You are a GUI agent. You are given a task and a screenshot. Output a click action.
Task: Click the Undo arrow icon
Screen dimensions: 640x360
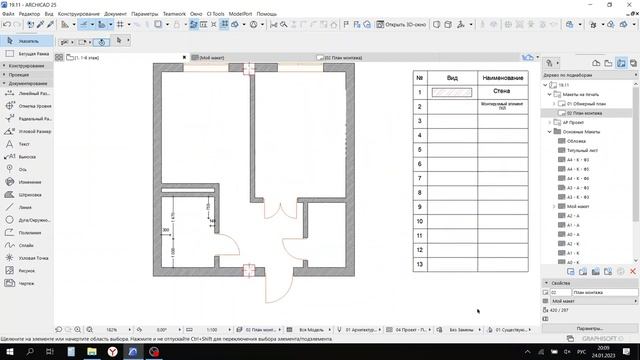point(7,24)
